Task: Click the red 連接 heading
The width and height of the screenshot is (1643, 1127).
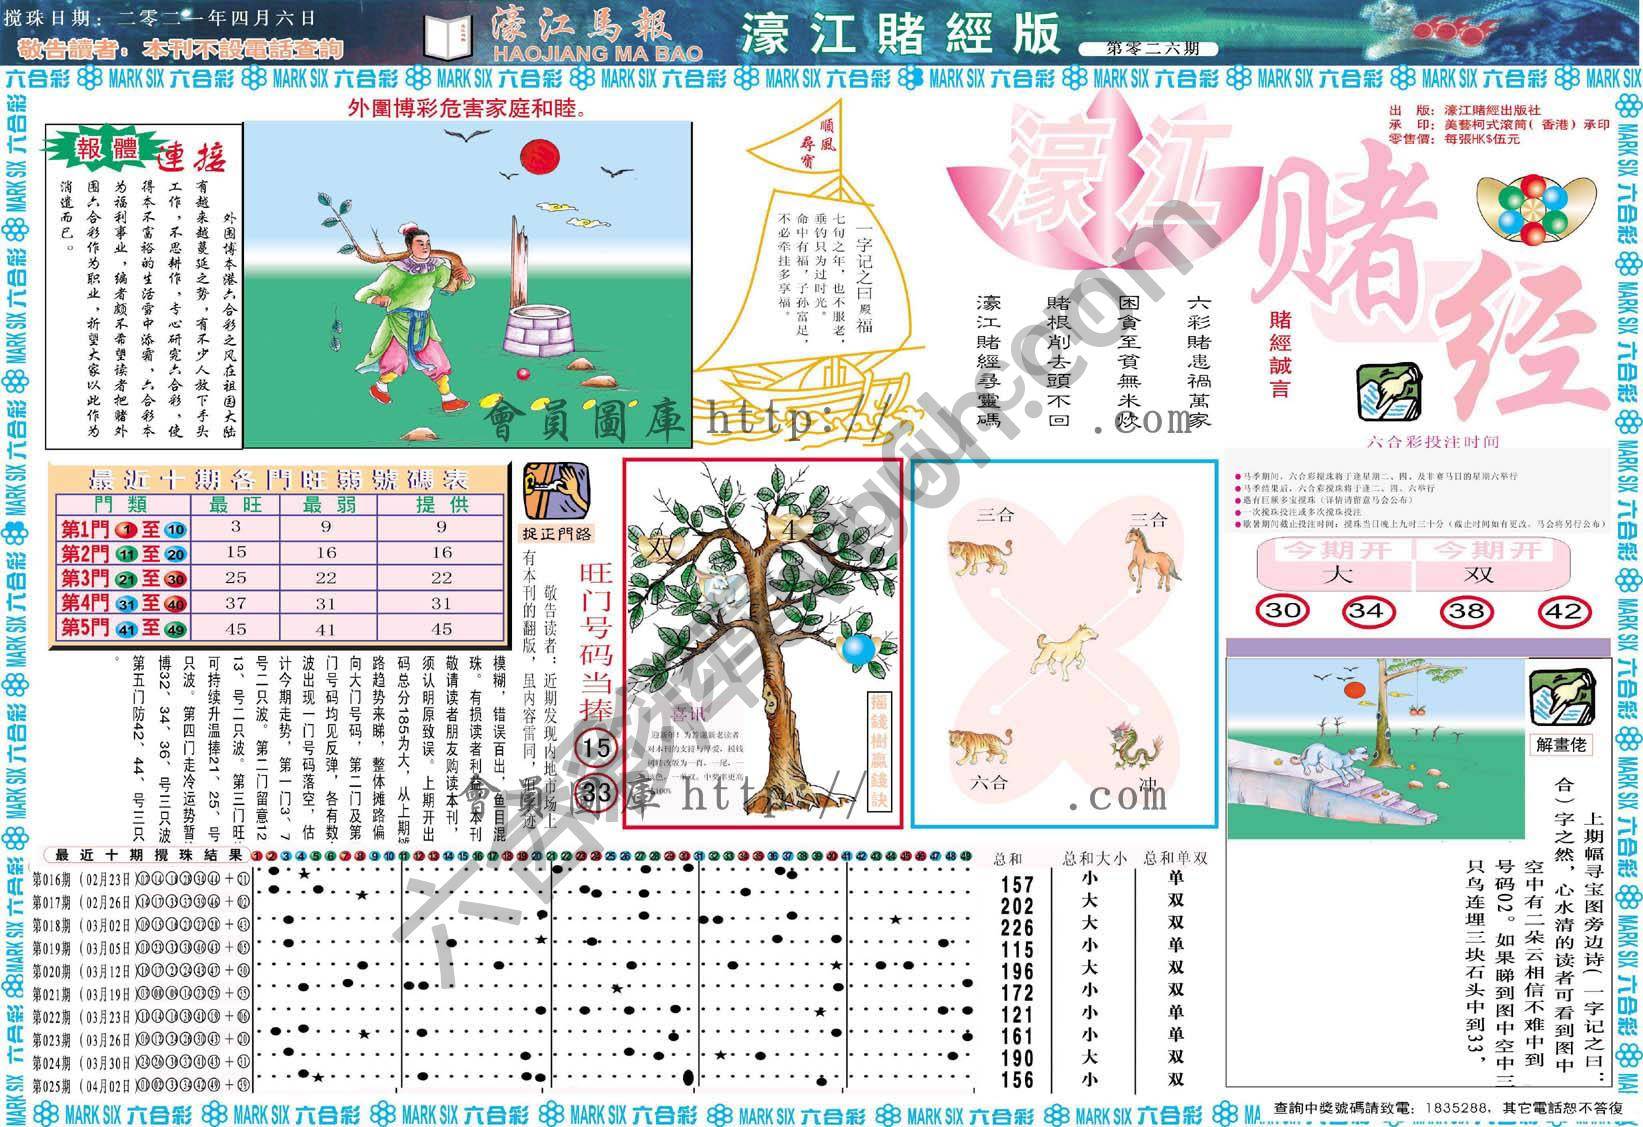Action: pos(192,156)
